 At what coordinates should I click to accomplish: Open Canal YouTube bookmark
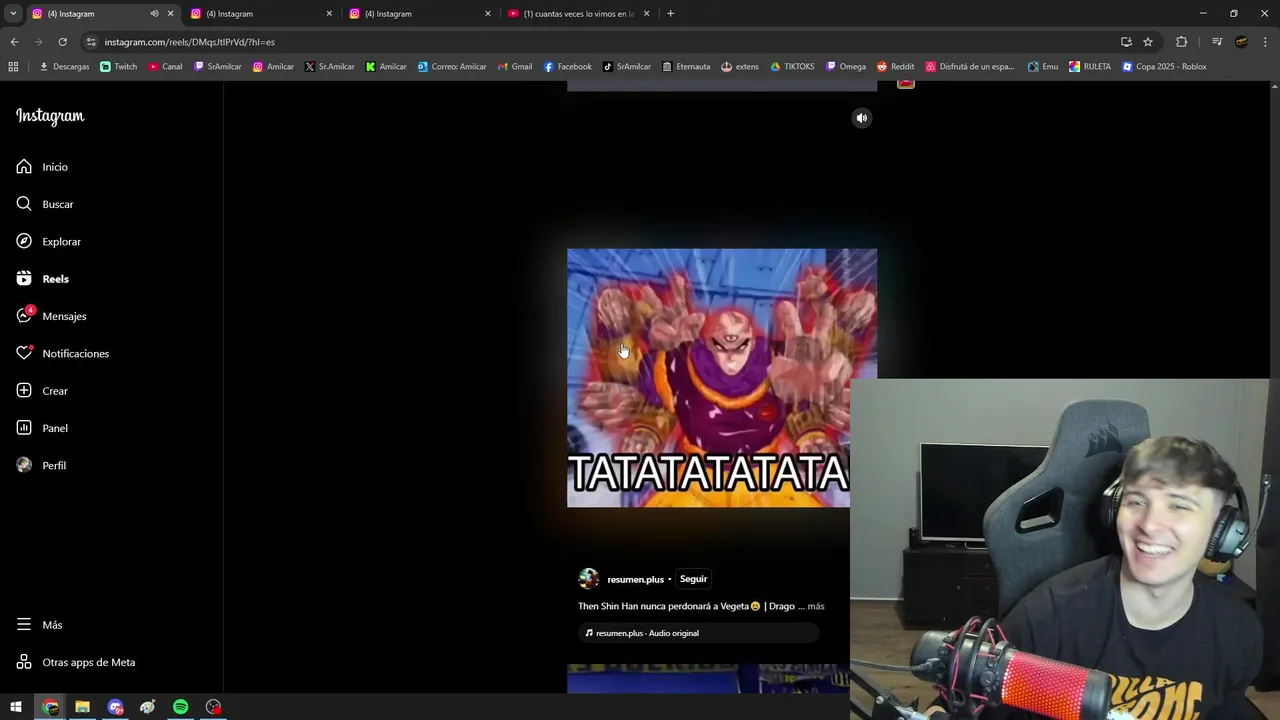pos(165,67)
